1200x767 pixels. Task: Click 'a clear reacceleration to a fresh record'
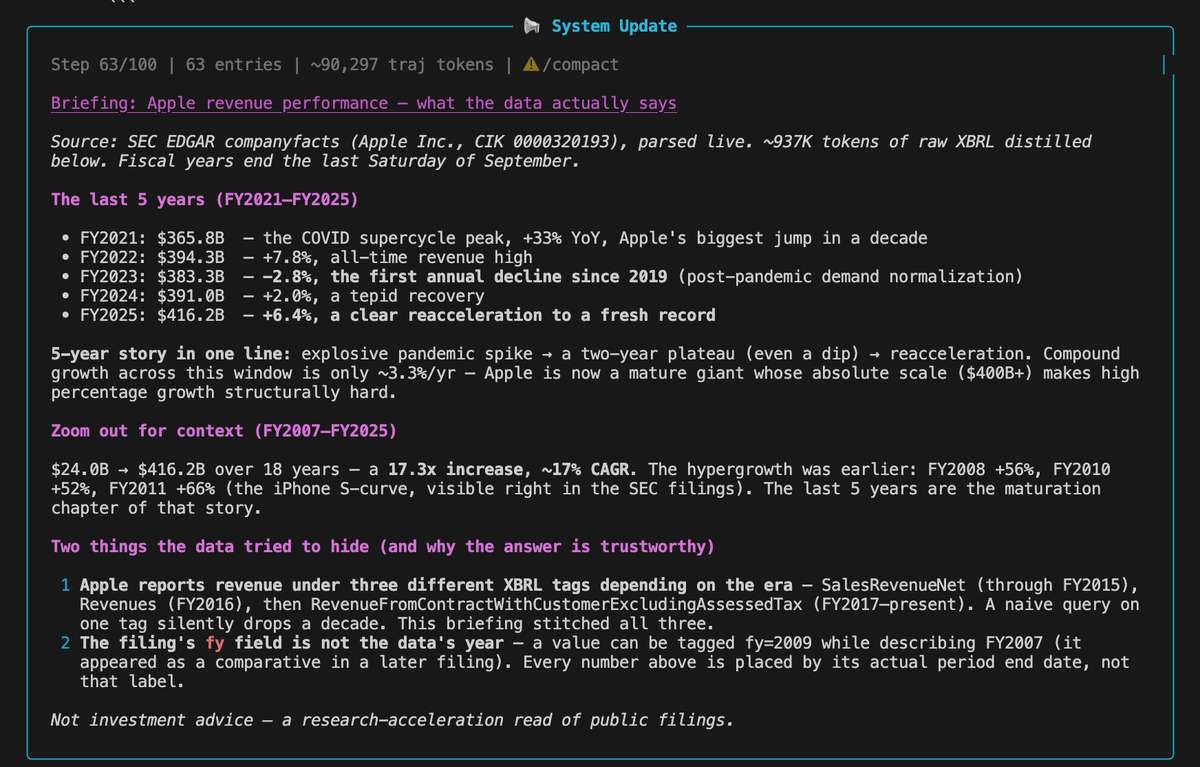523,315
